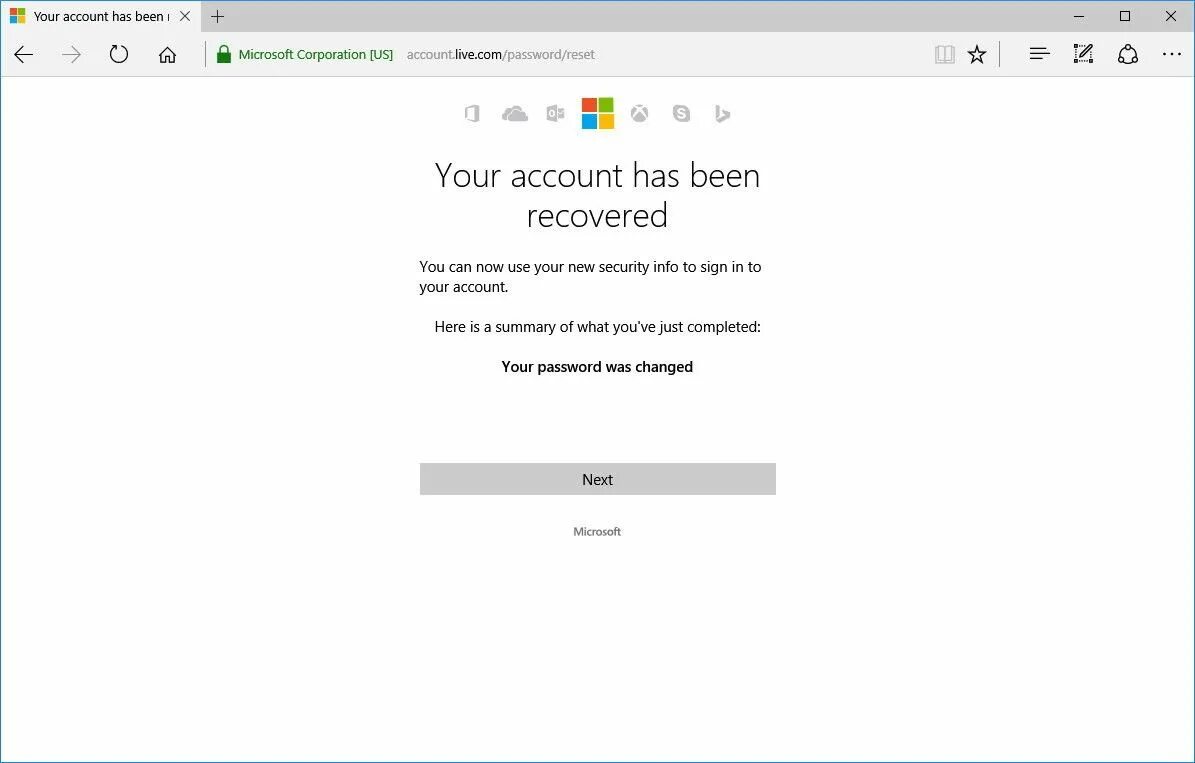Click the Microsoft footer text
The width and height of the screenshot is (1195, 763).
point(598,532)
